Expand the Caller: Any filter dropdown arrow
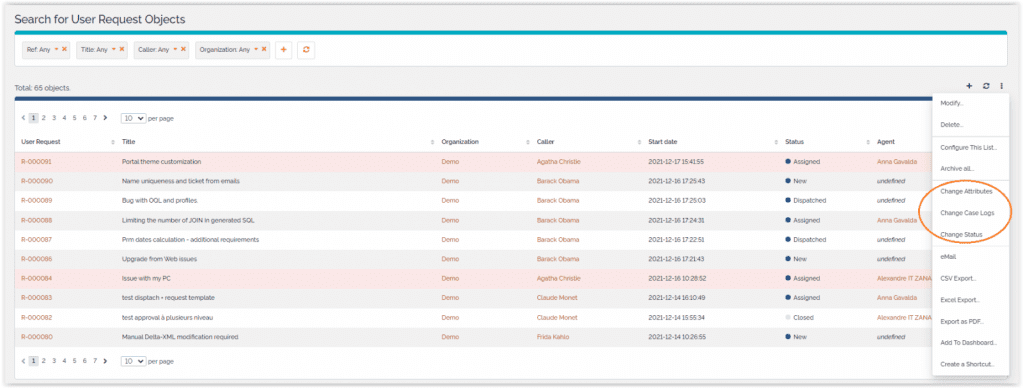This screenshot has width=1023, height=388. tap(176, 49)
